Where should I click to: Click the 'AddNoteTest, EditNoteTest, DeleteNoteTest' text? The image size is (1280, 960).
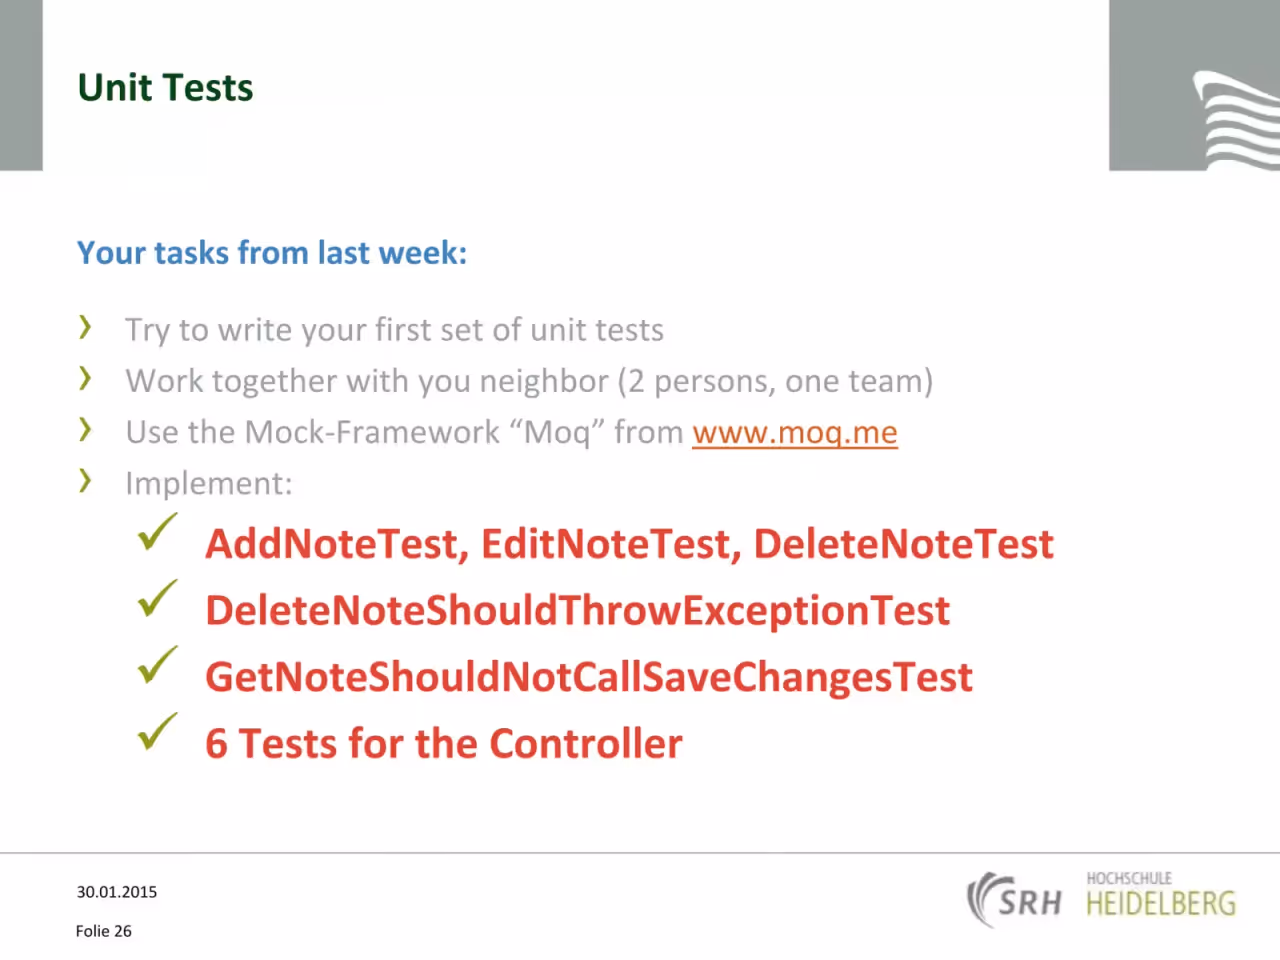[x=629, y=544]
